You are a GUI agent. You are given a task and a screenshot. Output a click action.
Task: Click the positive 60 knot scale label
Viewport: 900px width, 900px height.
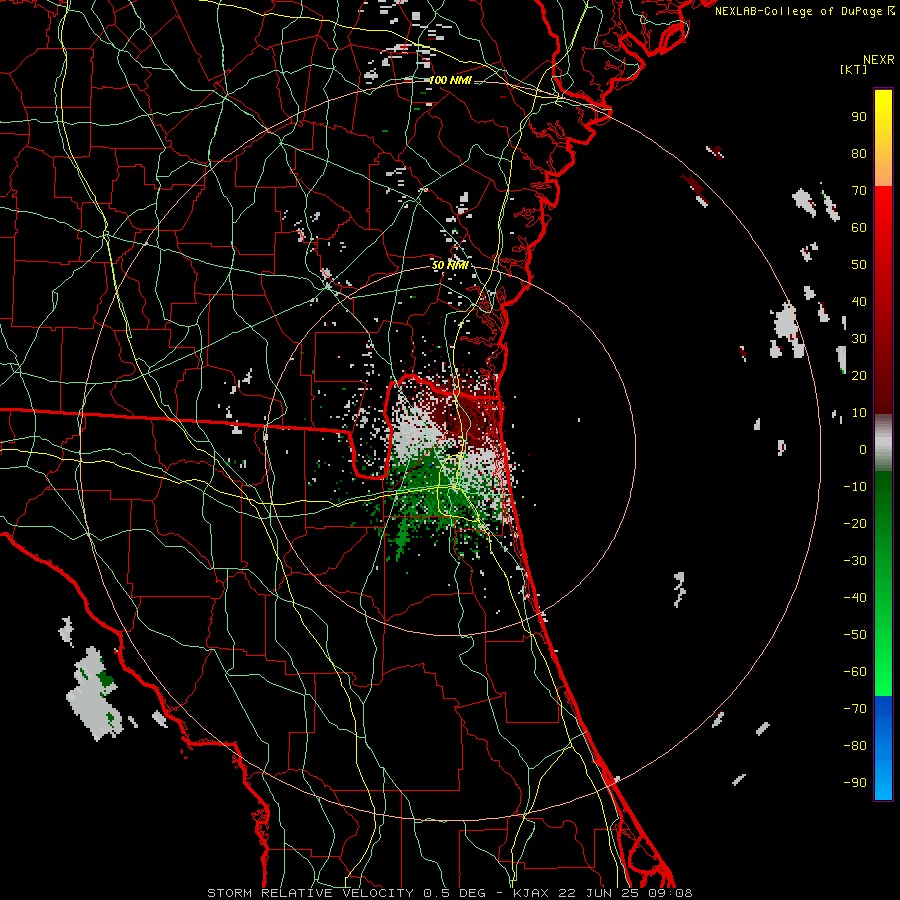(859, 227)
